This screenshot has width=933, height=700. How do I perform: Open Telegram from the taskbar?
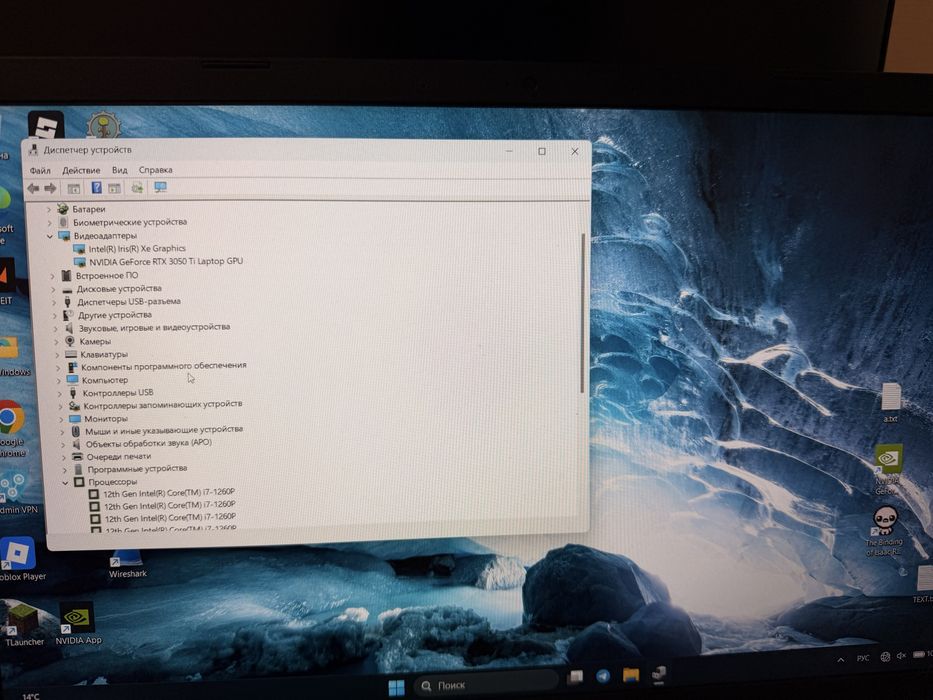[603, 676]
